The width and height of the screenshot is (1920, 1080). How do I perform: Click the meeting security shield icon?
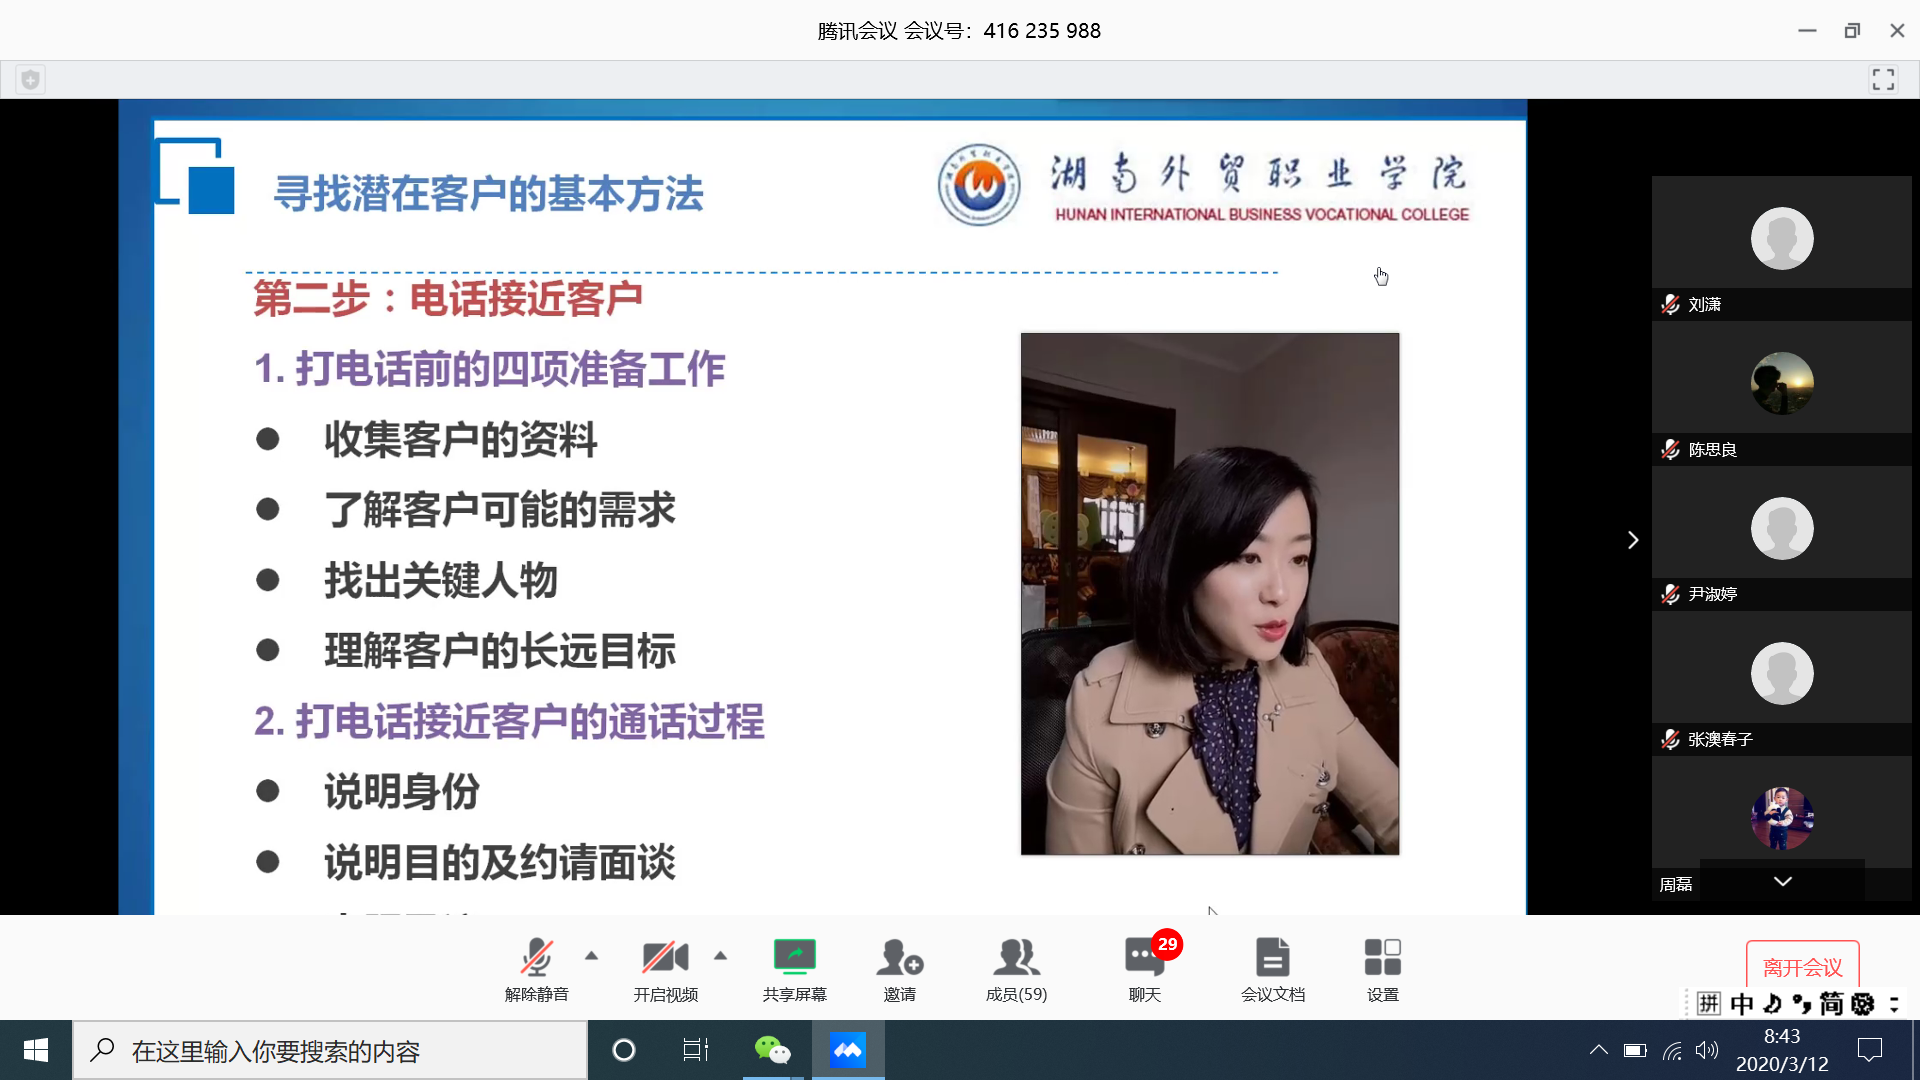pos(31,80)
